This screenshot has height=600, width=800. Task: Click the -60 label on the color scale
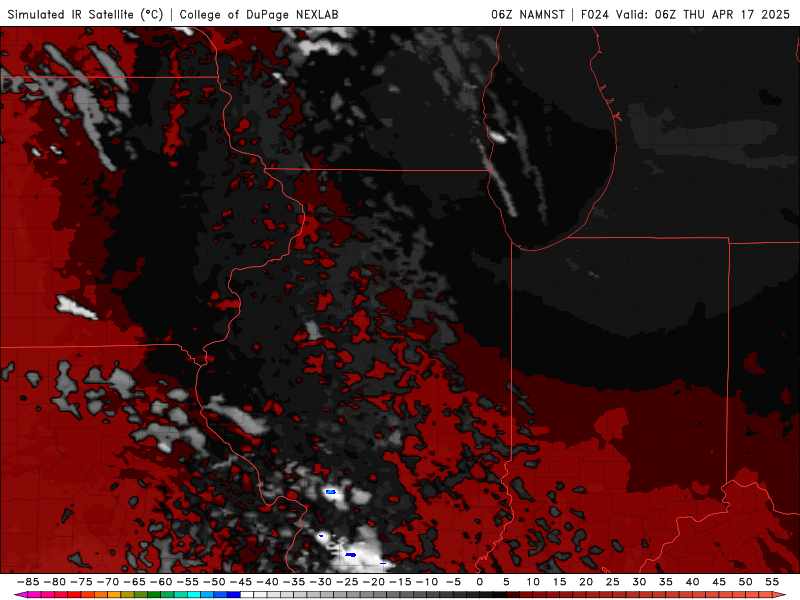[x=161, y=582]
